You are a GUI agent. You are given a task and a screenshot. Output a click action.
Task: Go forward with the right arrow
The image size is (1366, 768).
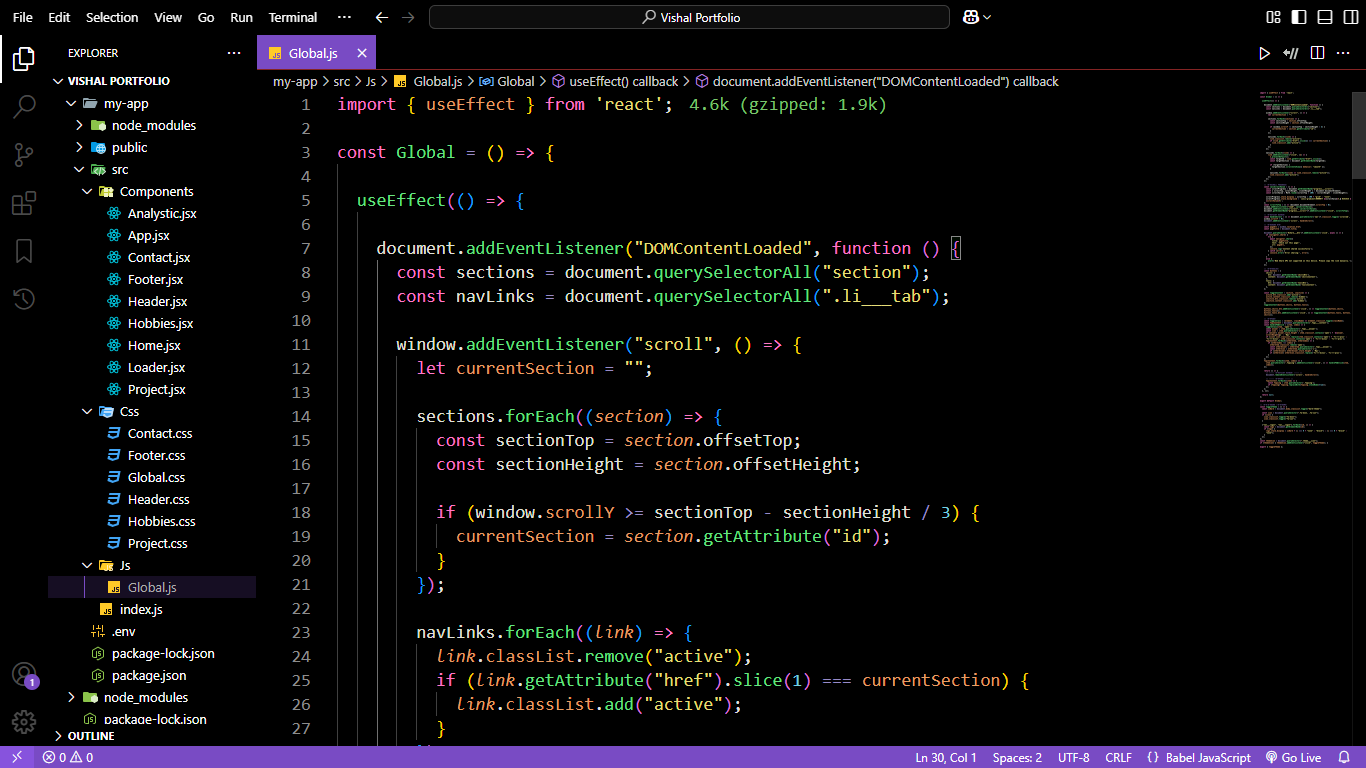[x=407, y=17]
